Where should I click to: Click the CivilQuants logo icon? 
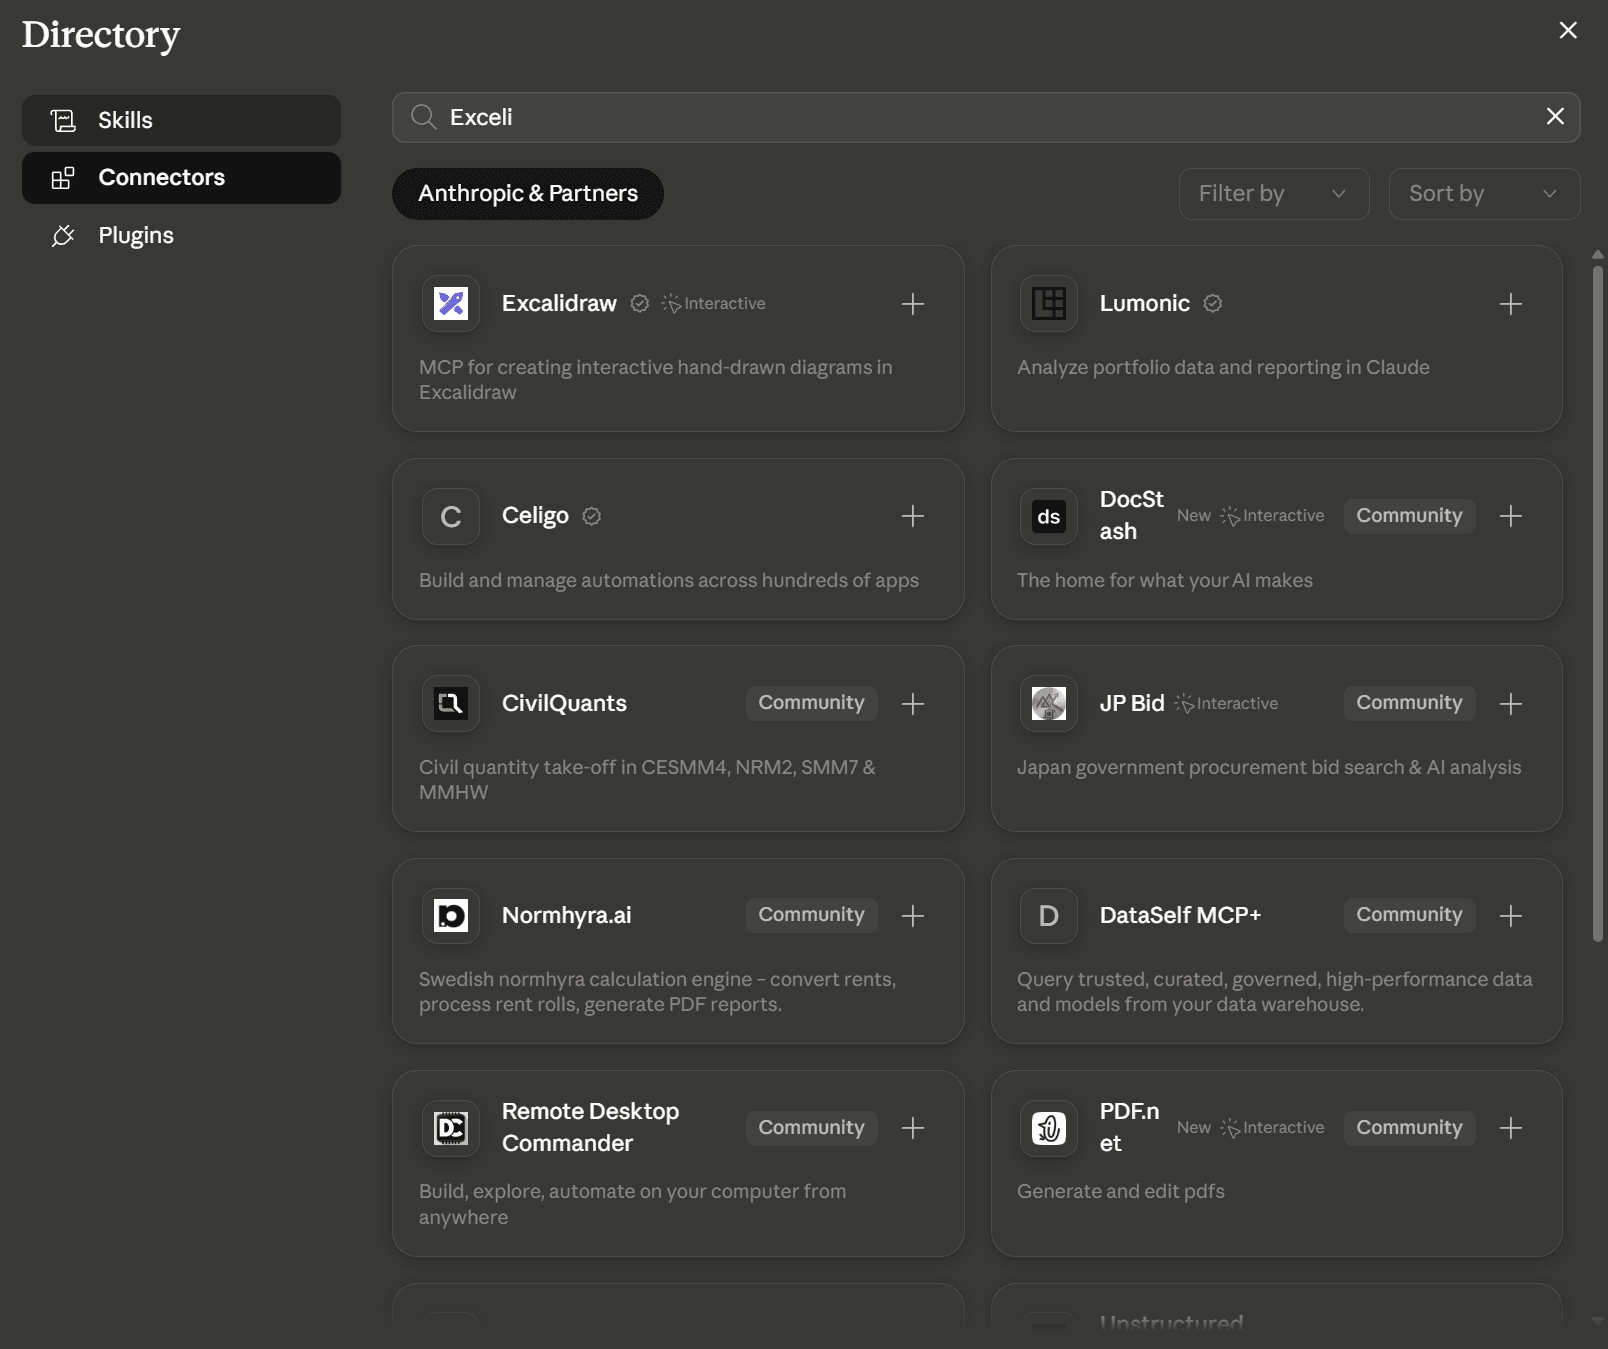pyautogui.click(x=451, y=703)
